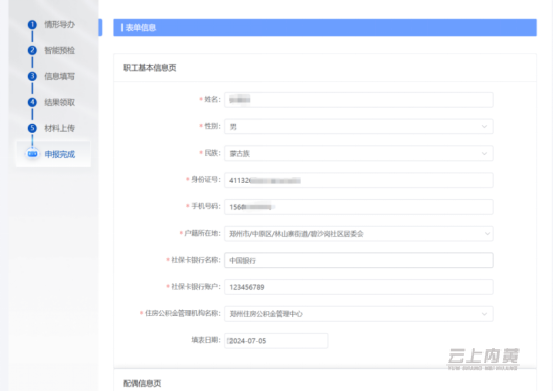Open the 民族 dropdown showing 蒙古族
The image size is (554, 392).
coord(359,153)
